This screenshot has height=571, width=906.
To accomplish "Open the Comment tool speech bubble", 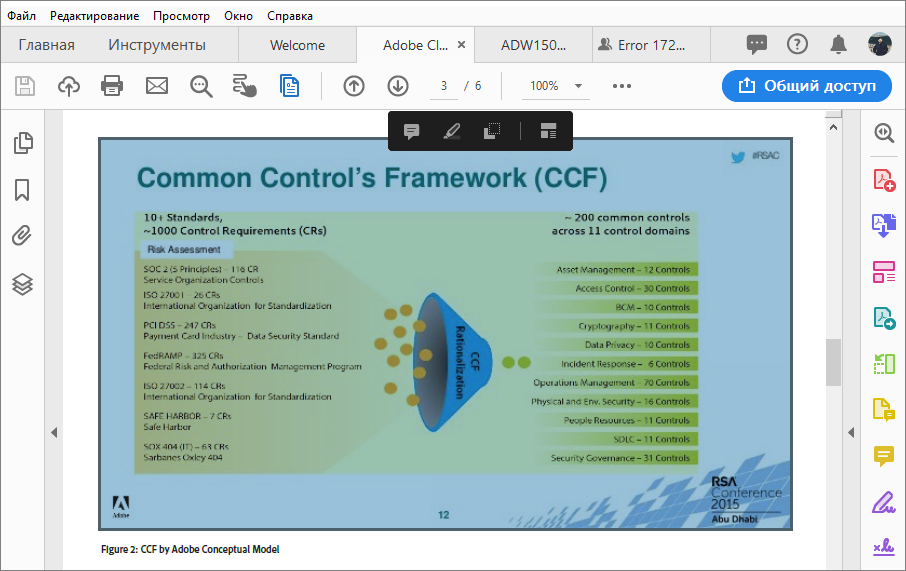I will point(884,456).
